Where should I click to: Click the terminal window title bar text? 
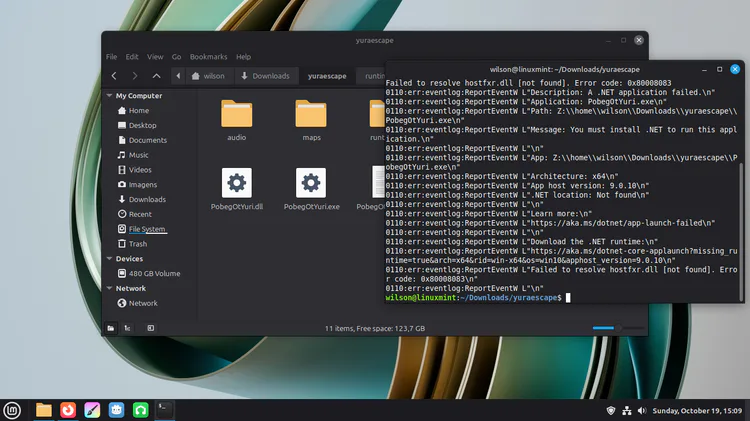click(564, 69)
